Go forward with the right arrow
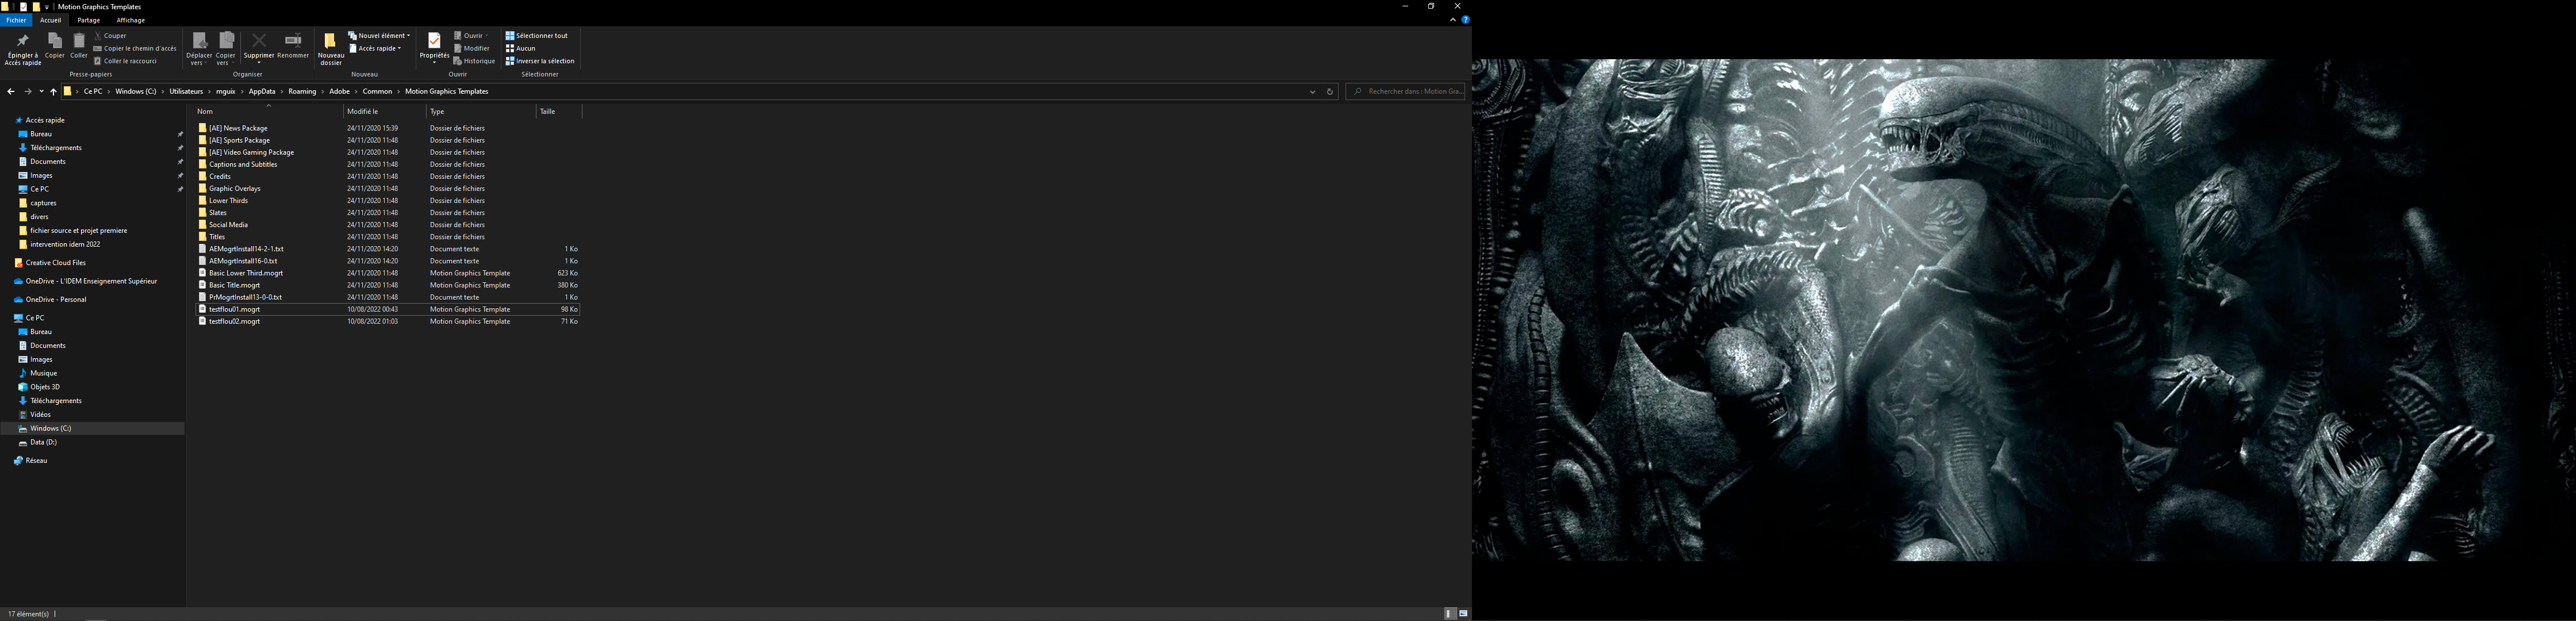 point(28,91)
